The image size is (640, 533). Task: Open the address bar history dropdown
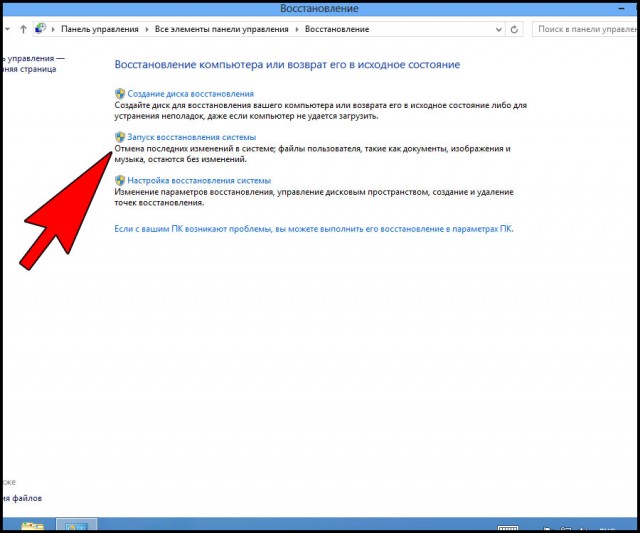coord(498,29)
